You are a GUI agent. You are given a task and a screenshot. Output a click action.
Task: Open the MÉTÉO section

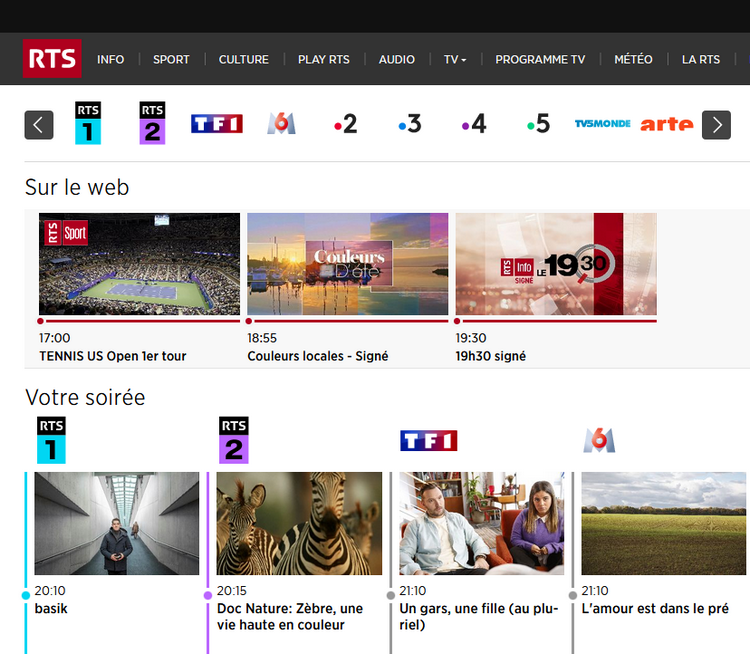(633, 59)
